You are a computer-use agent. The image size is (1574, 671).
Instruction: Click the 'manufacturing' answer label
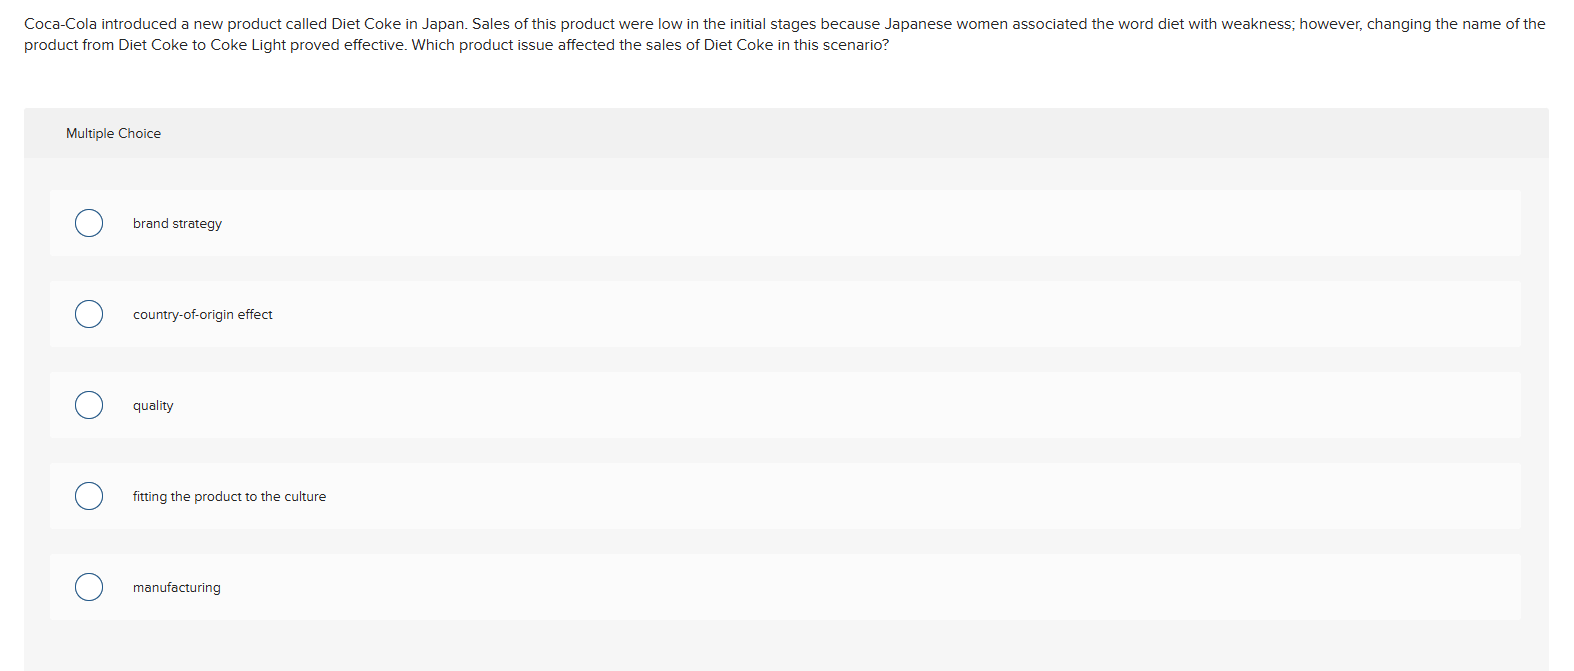click(176, 588)
